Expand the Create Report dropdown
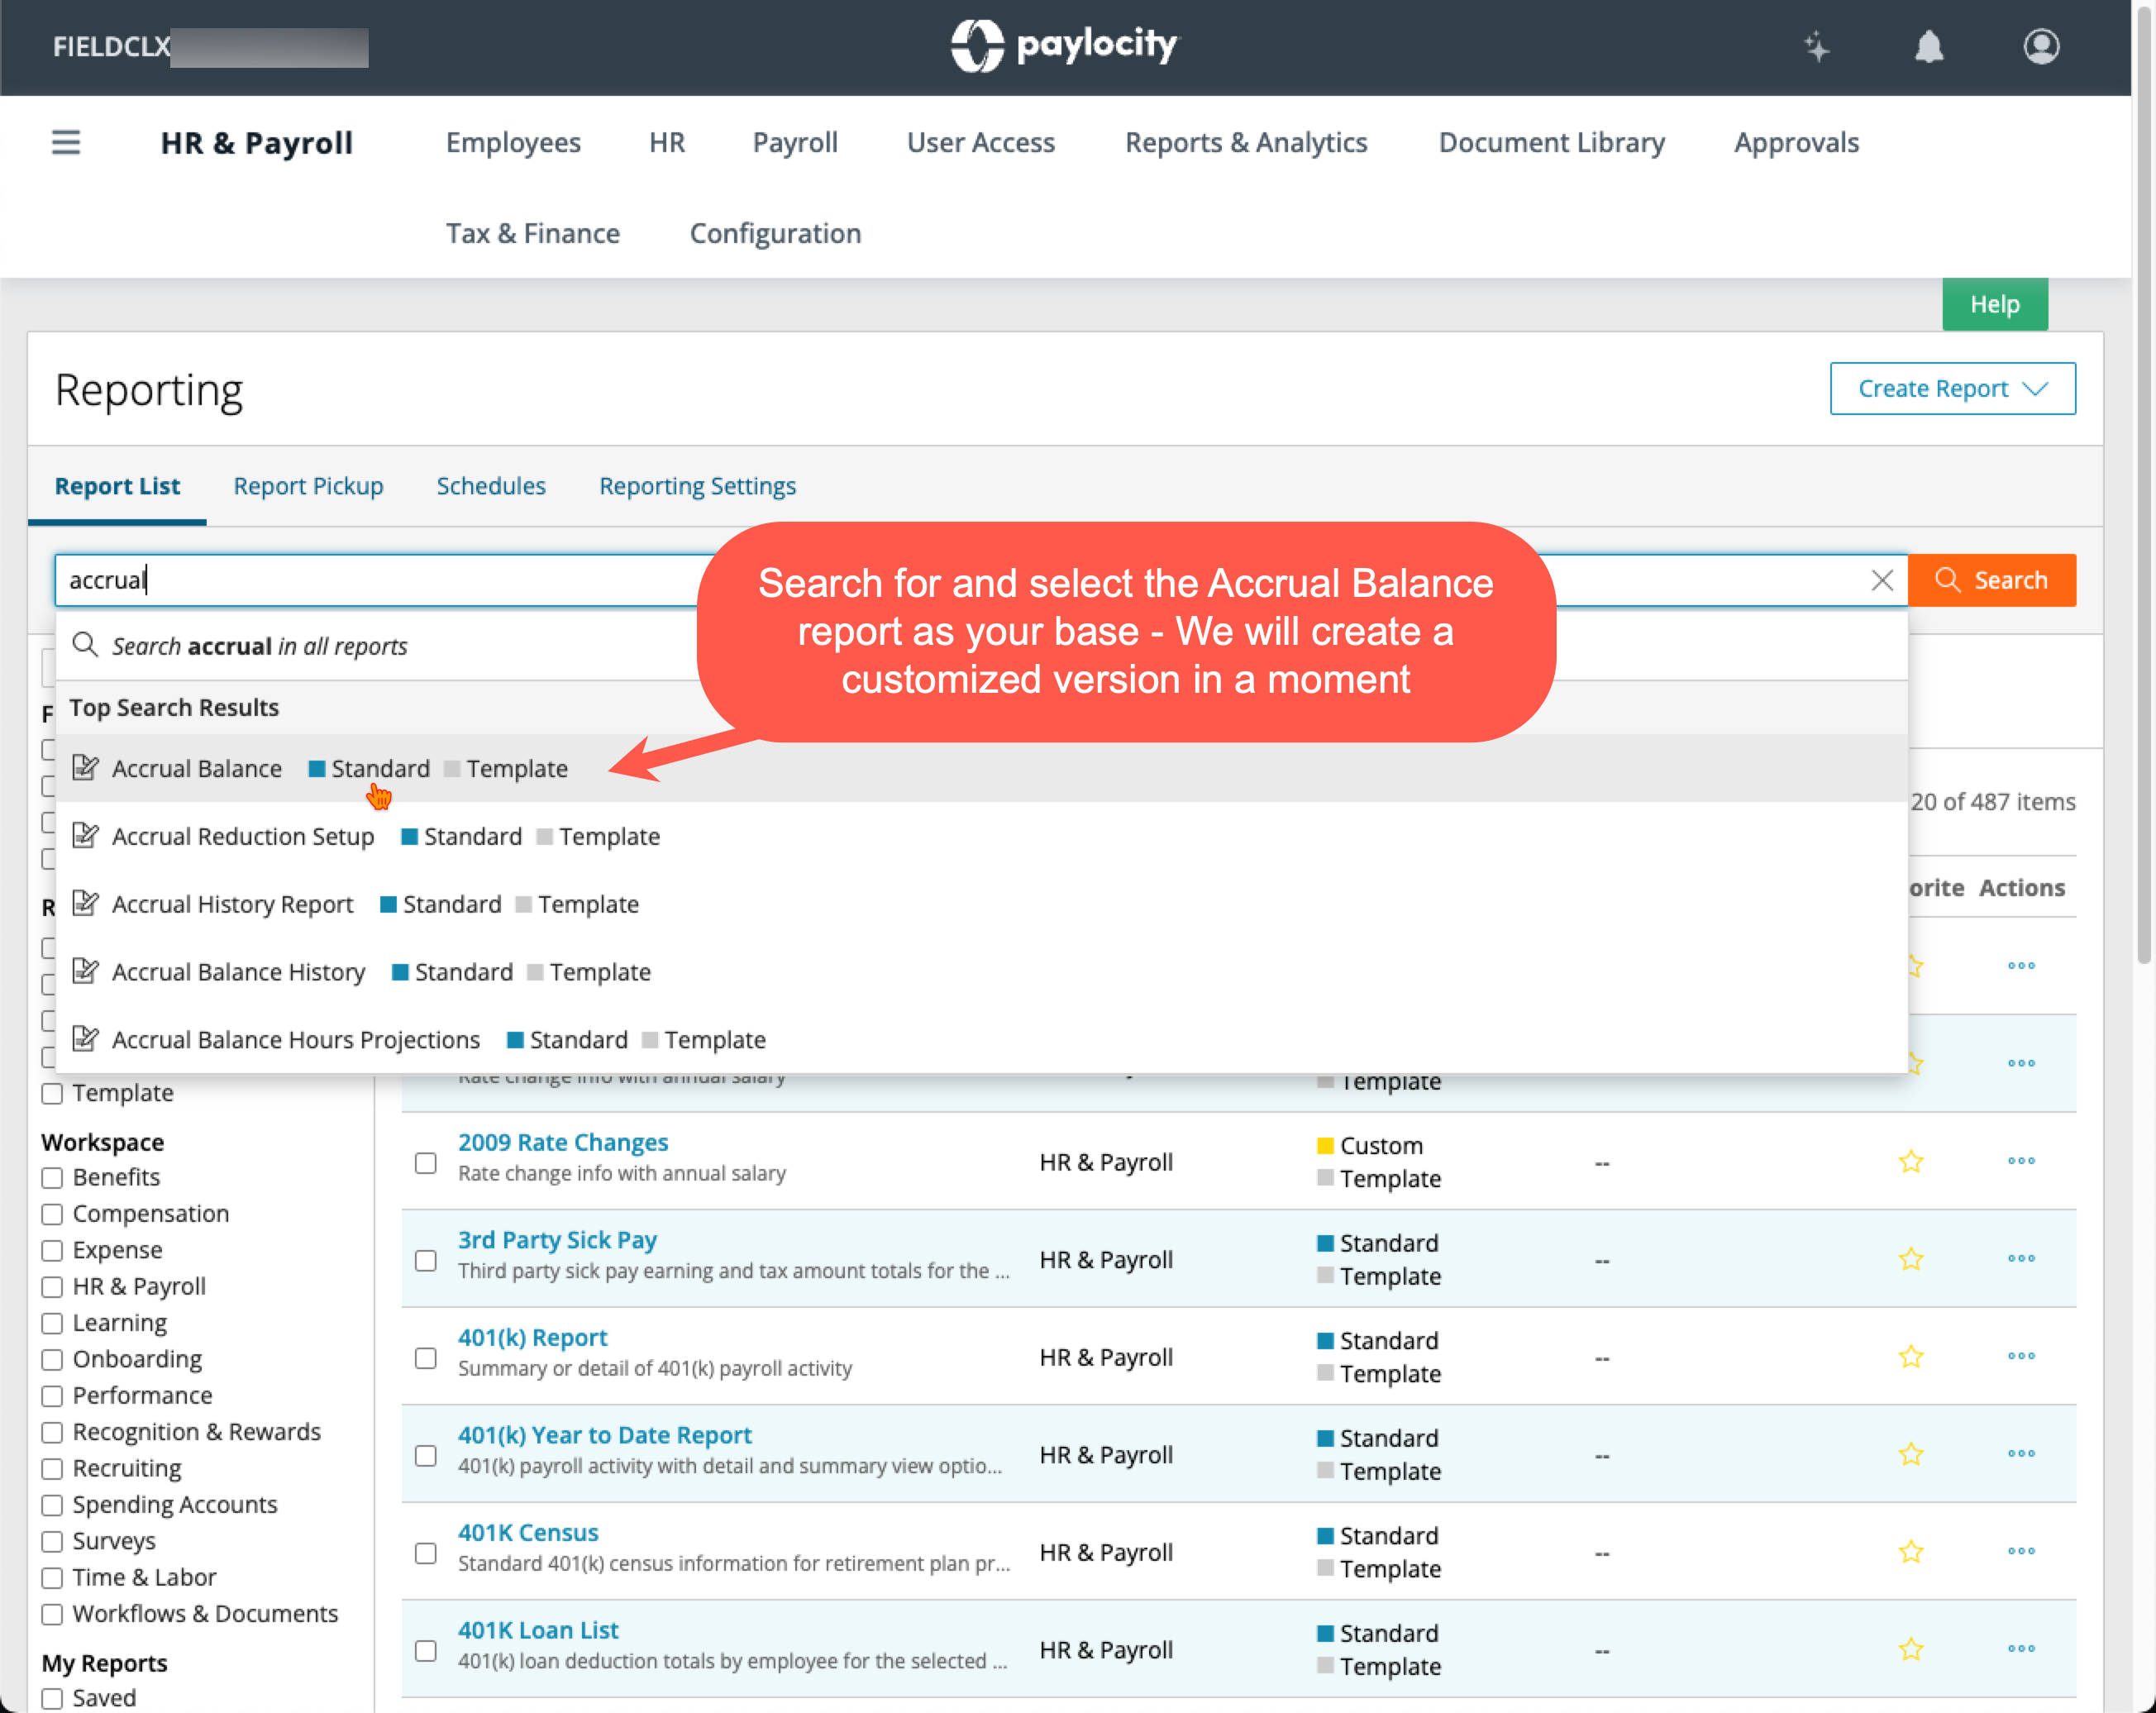 click(1952, 388)
